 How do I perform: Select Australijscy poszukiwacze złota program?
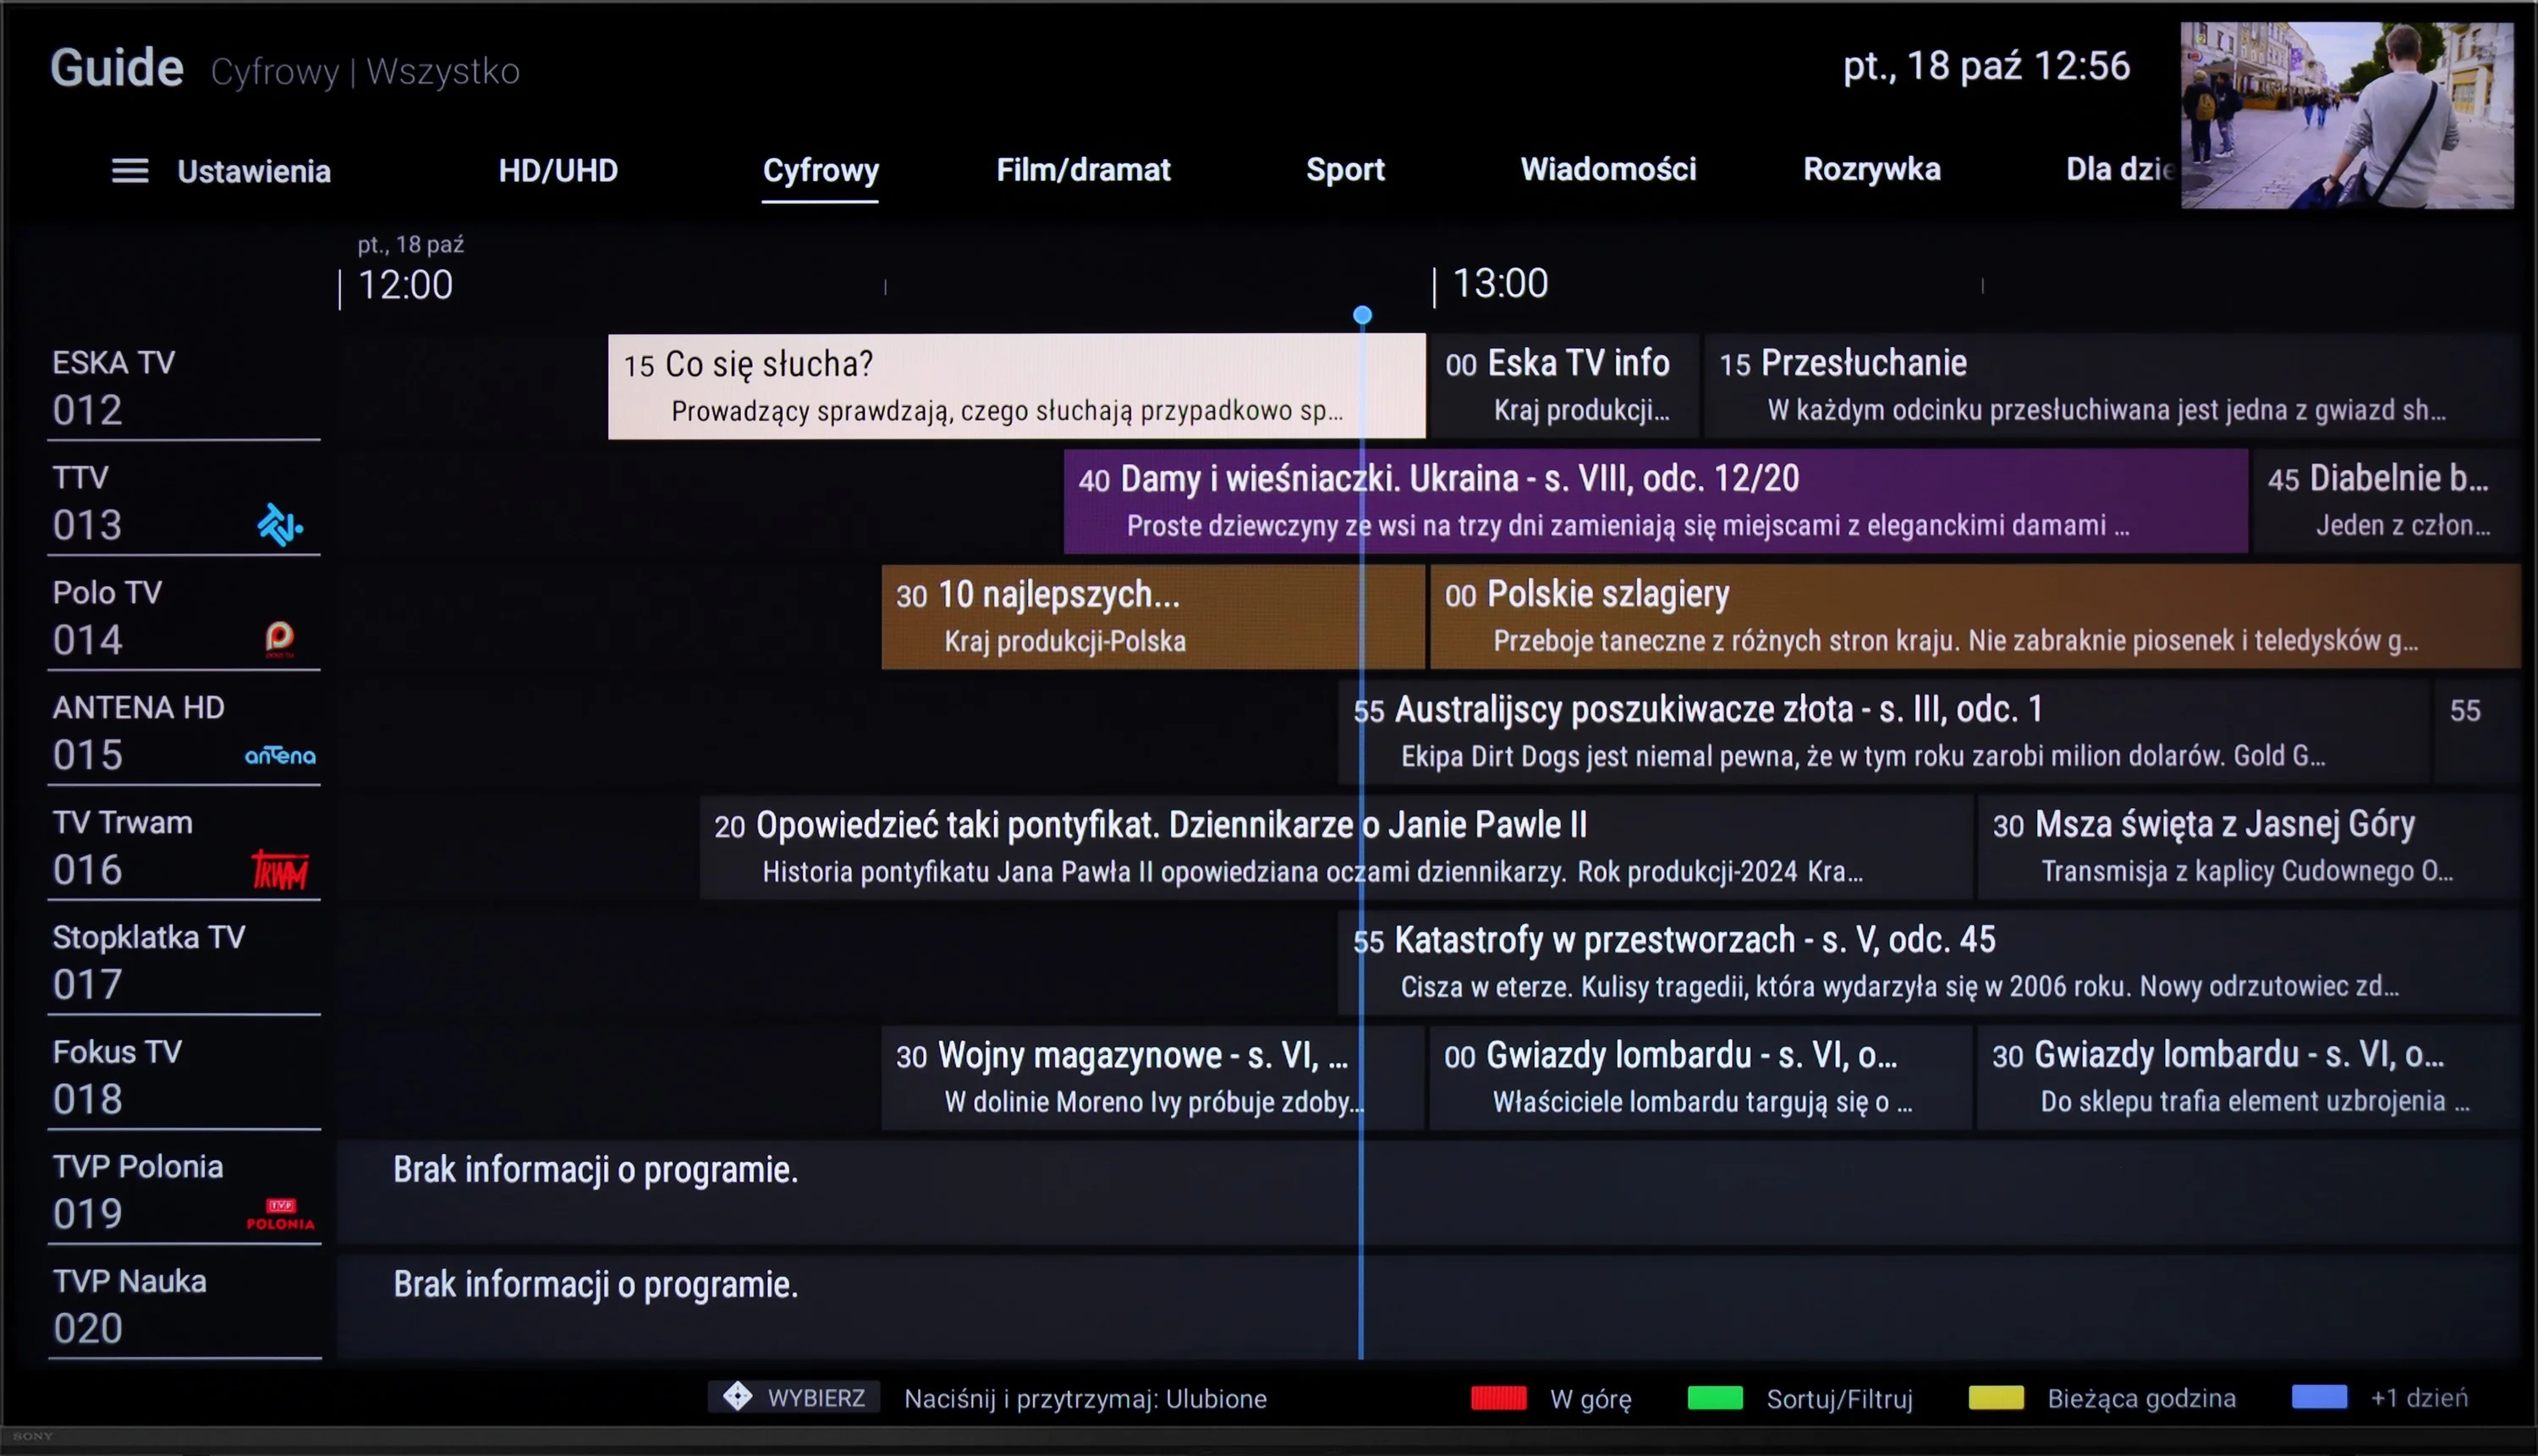(1884, 732)
